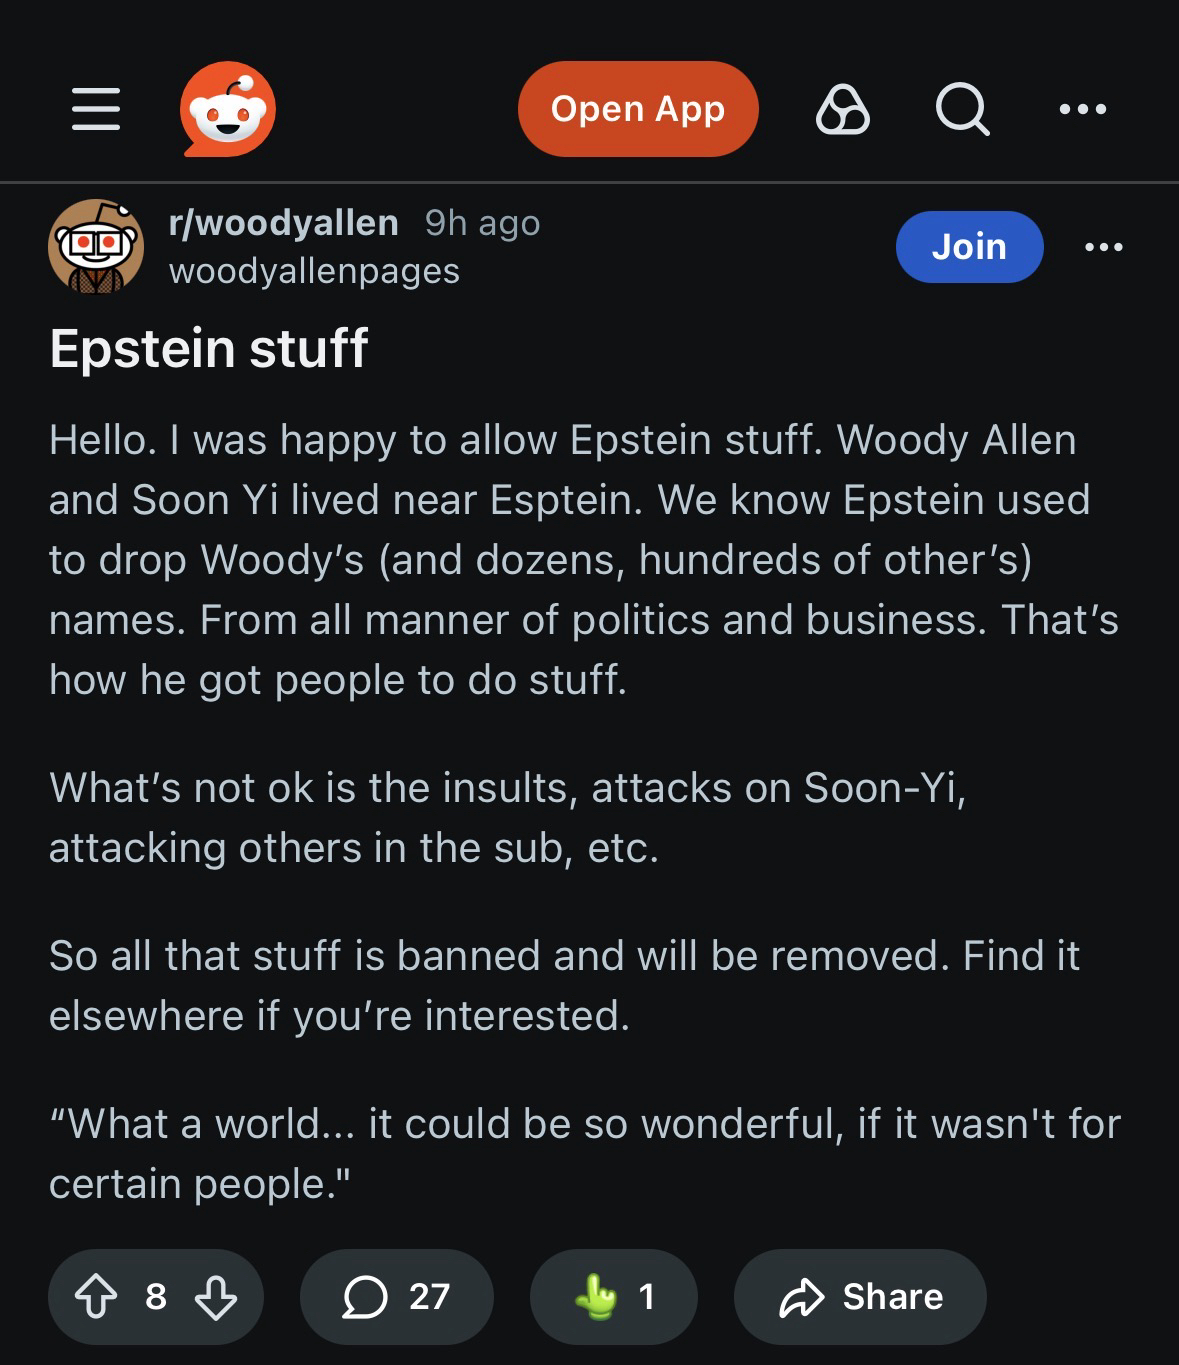Go to the Reddit home logo
This screenshot has width=1179, height=1365.
[228, 109]
